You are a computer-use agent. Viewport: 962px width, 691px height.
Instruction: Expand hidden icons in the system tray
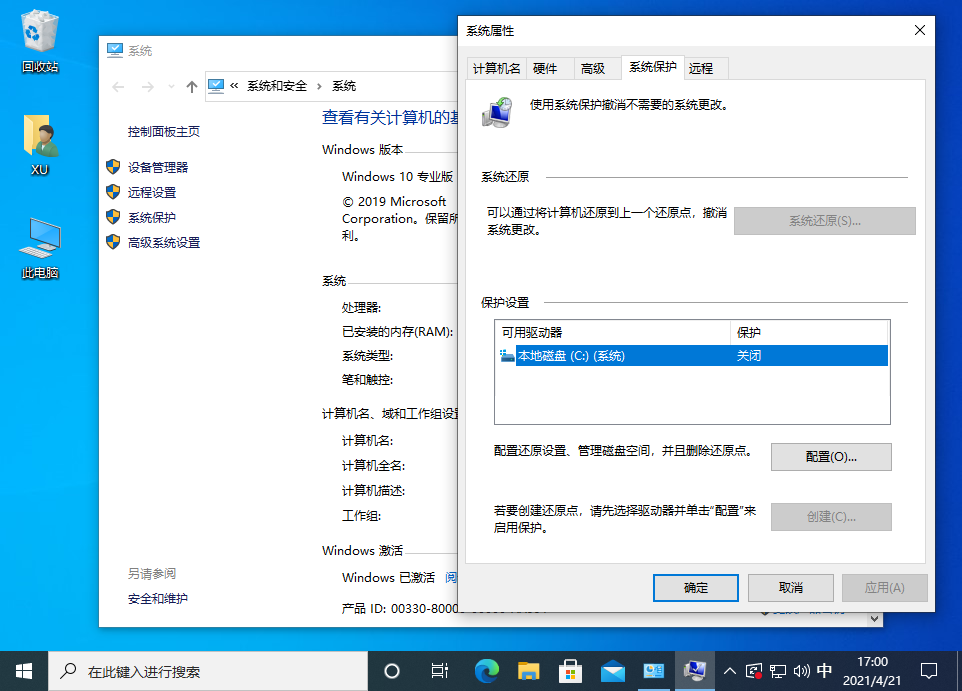click(x=729, y=671)
